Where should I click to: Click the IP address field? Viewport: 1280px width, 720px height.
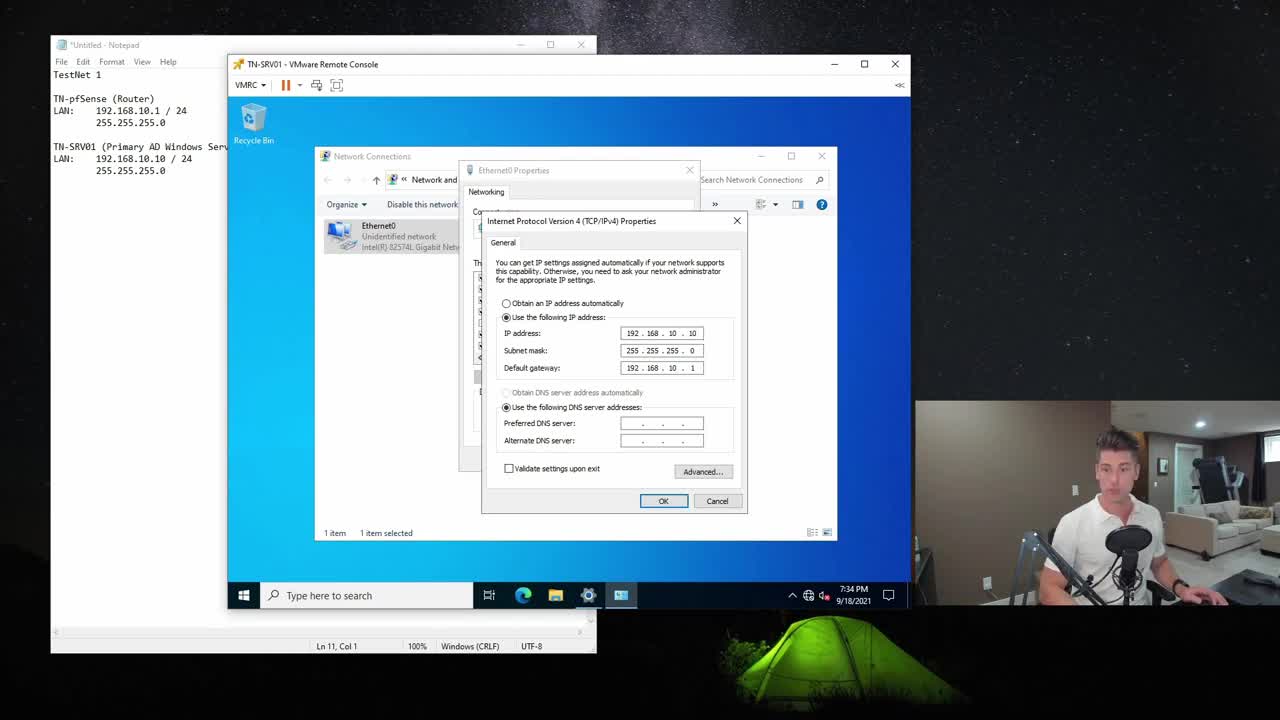click(x=662, y=333)
